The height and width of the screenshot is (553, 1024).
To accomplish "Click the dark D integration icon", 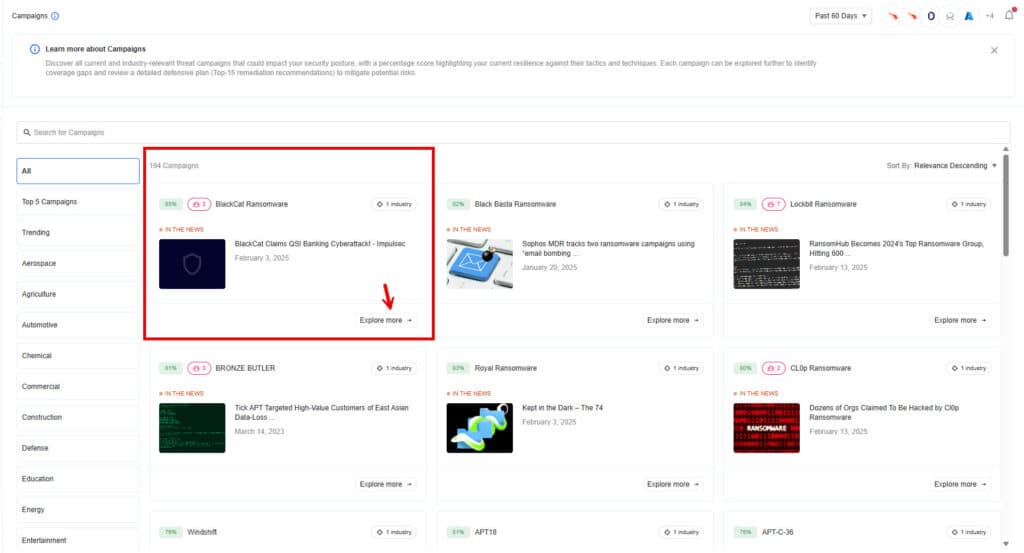I will point(931,16).
